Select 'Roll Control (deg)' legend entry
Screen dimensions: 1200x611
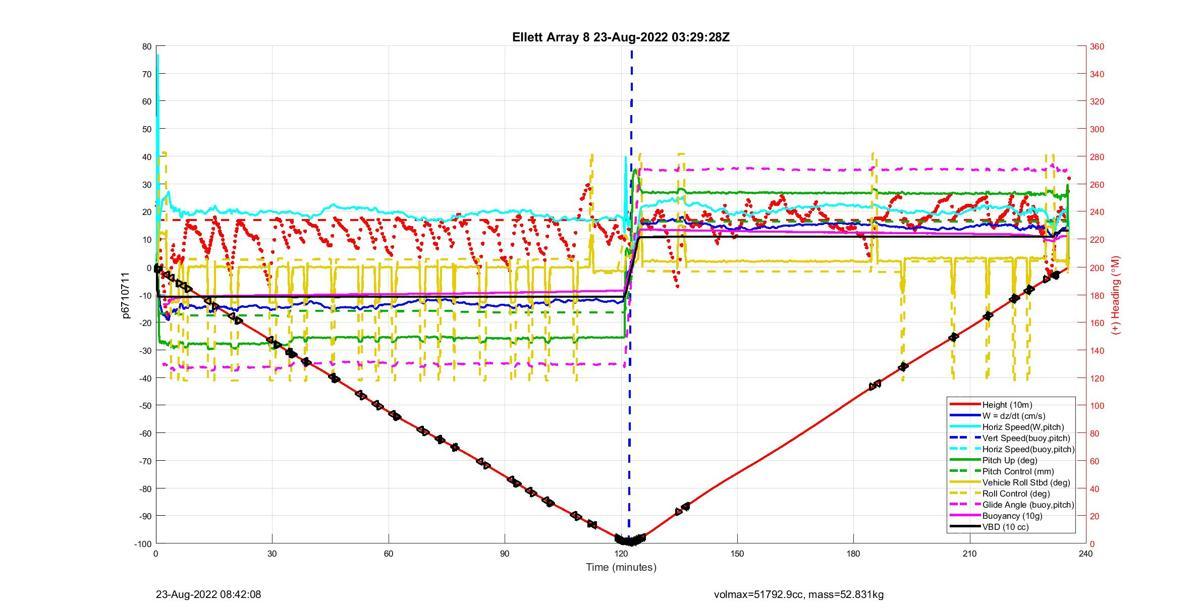[1018, 493]
